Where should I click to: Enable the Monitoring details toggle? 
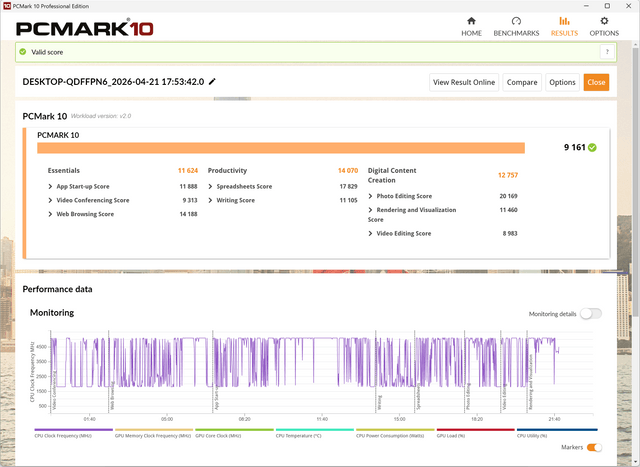click(591, 314)
